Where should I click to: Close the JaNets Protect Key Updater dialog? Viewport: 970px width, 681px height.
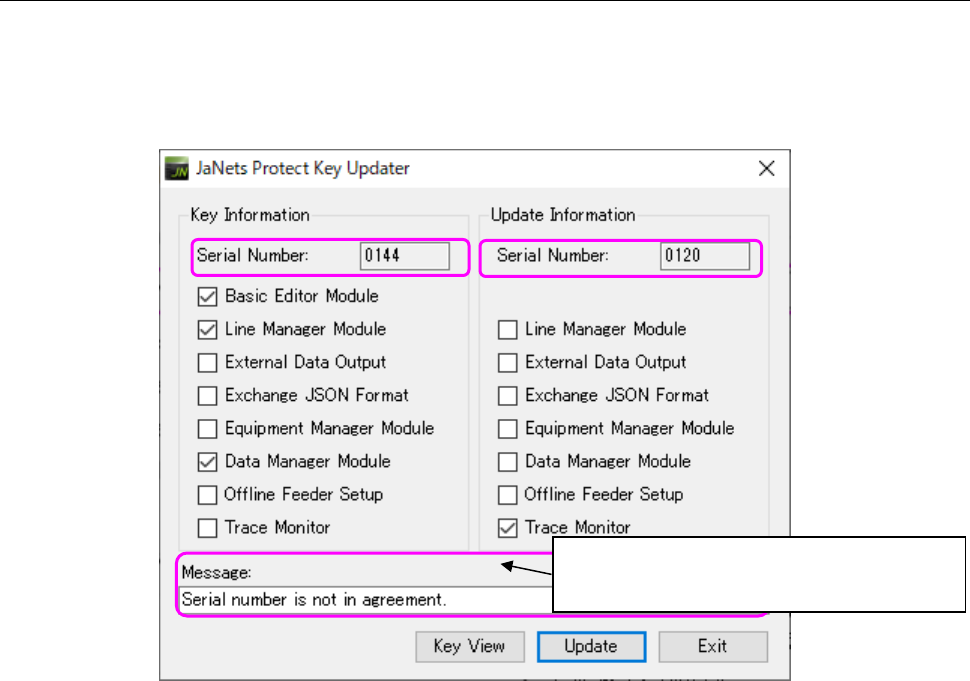767,169
